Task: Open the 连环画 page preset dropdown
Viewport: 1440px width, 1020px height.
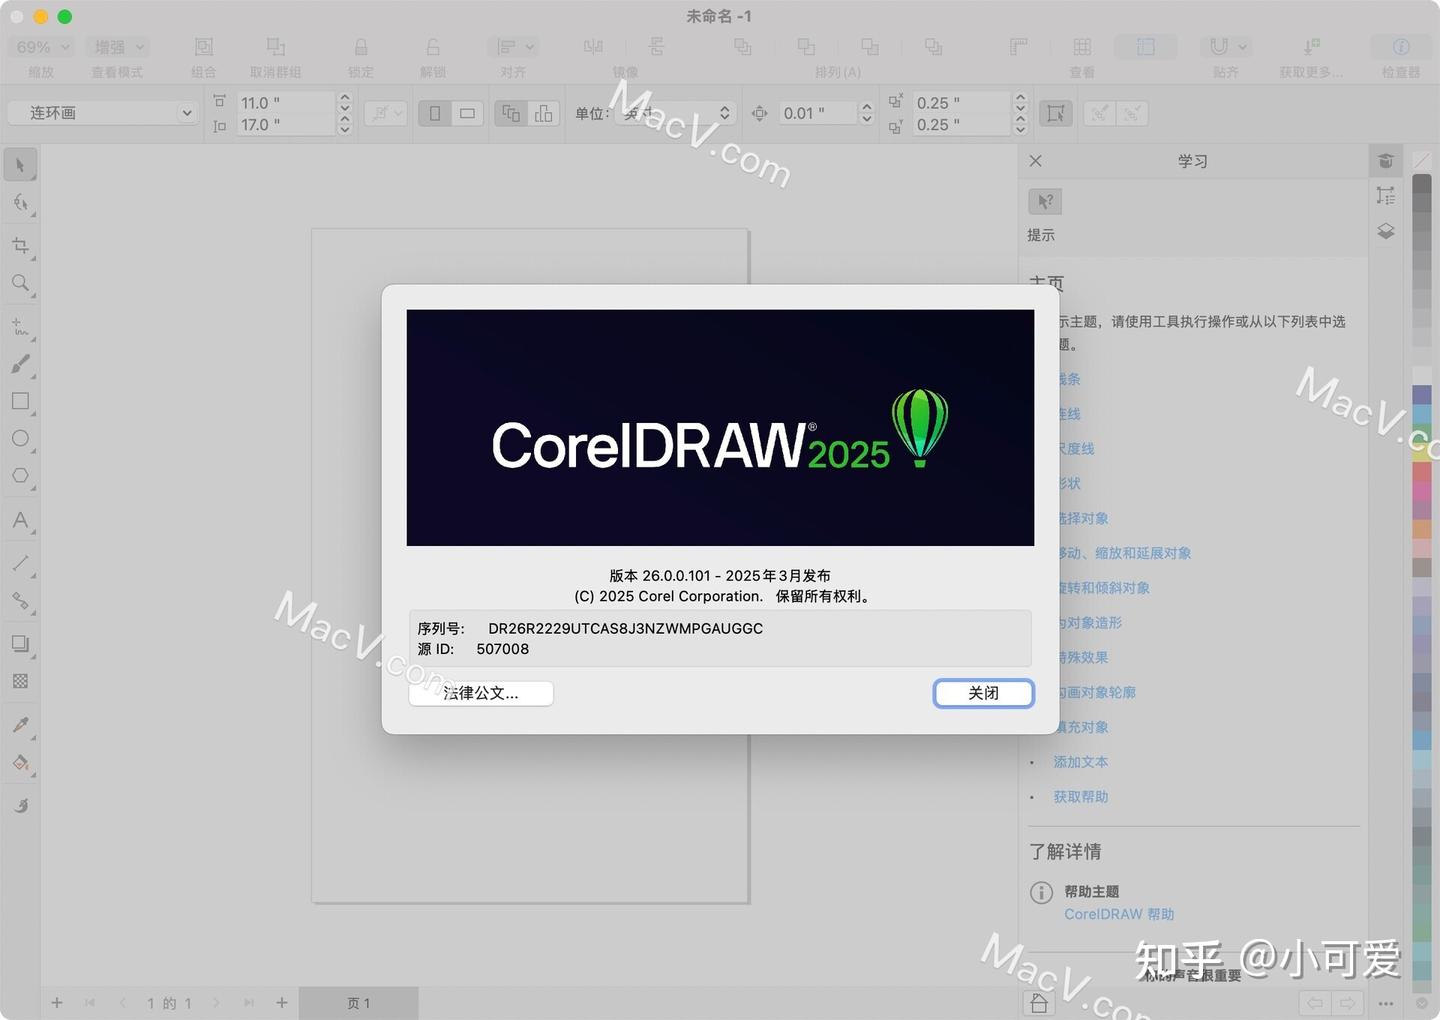Action: tap(186, 112)
